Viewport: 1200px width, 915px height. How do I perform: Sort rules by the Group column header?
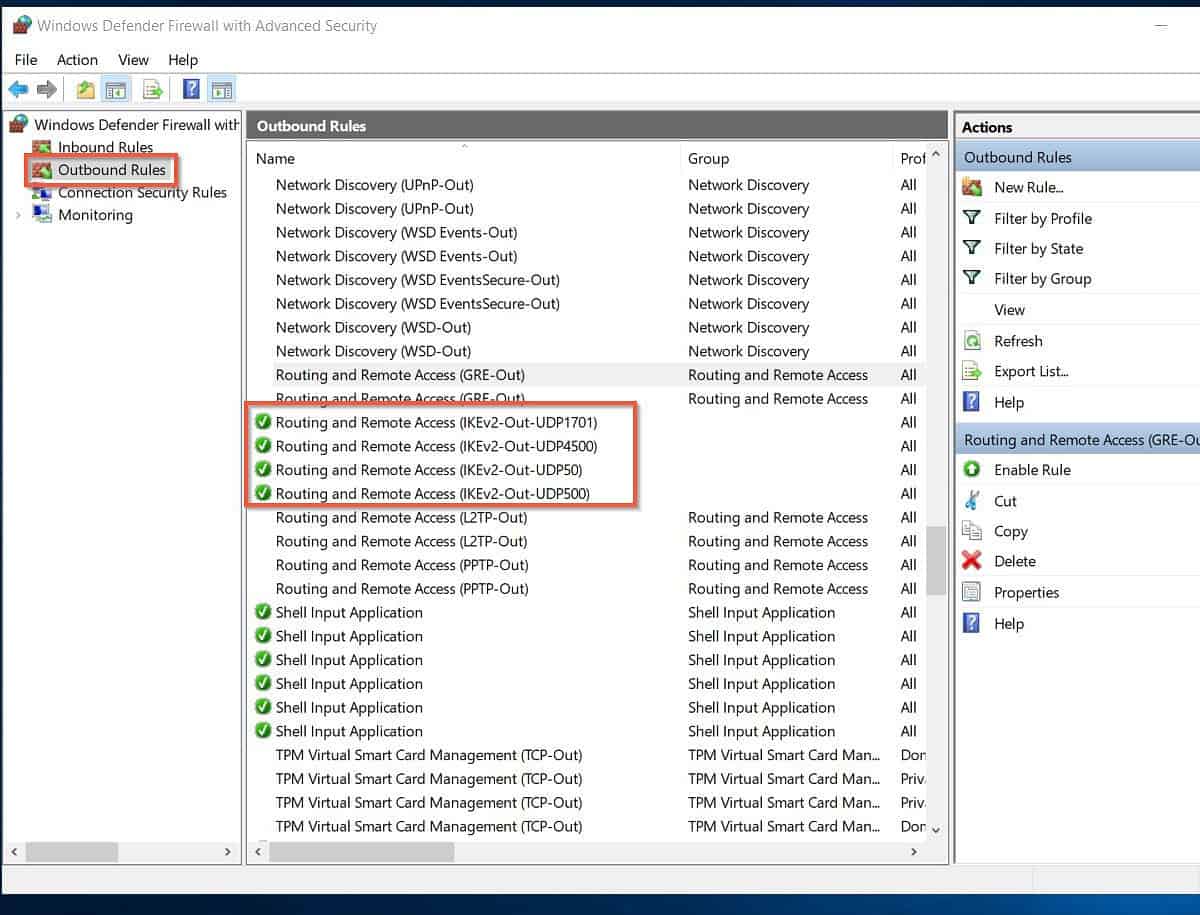709,158
